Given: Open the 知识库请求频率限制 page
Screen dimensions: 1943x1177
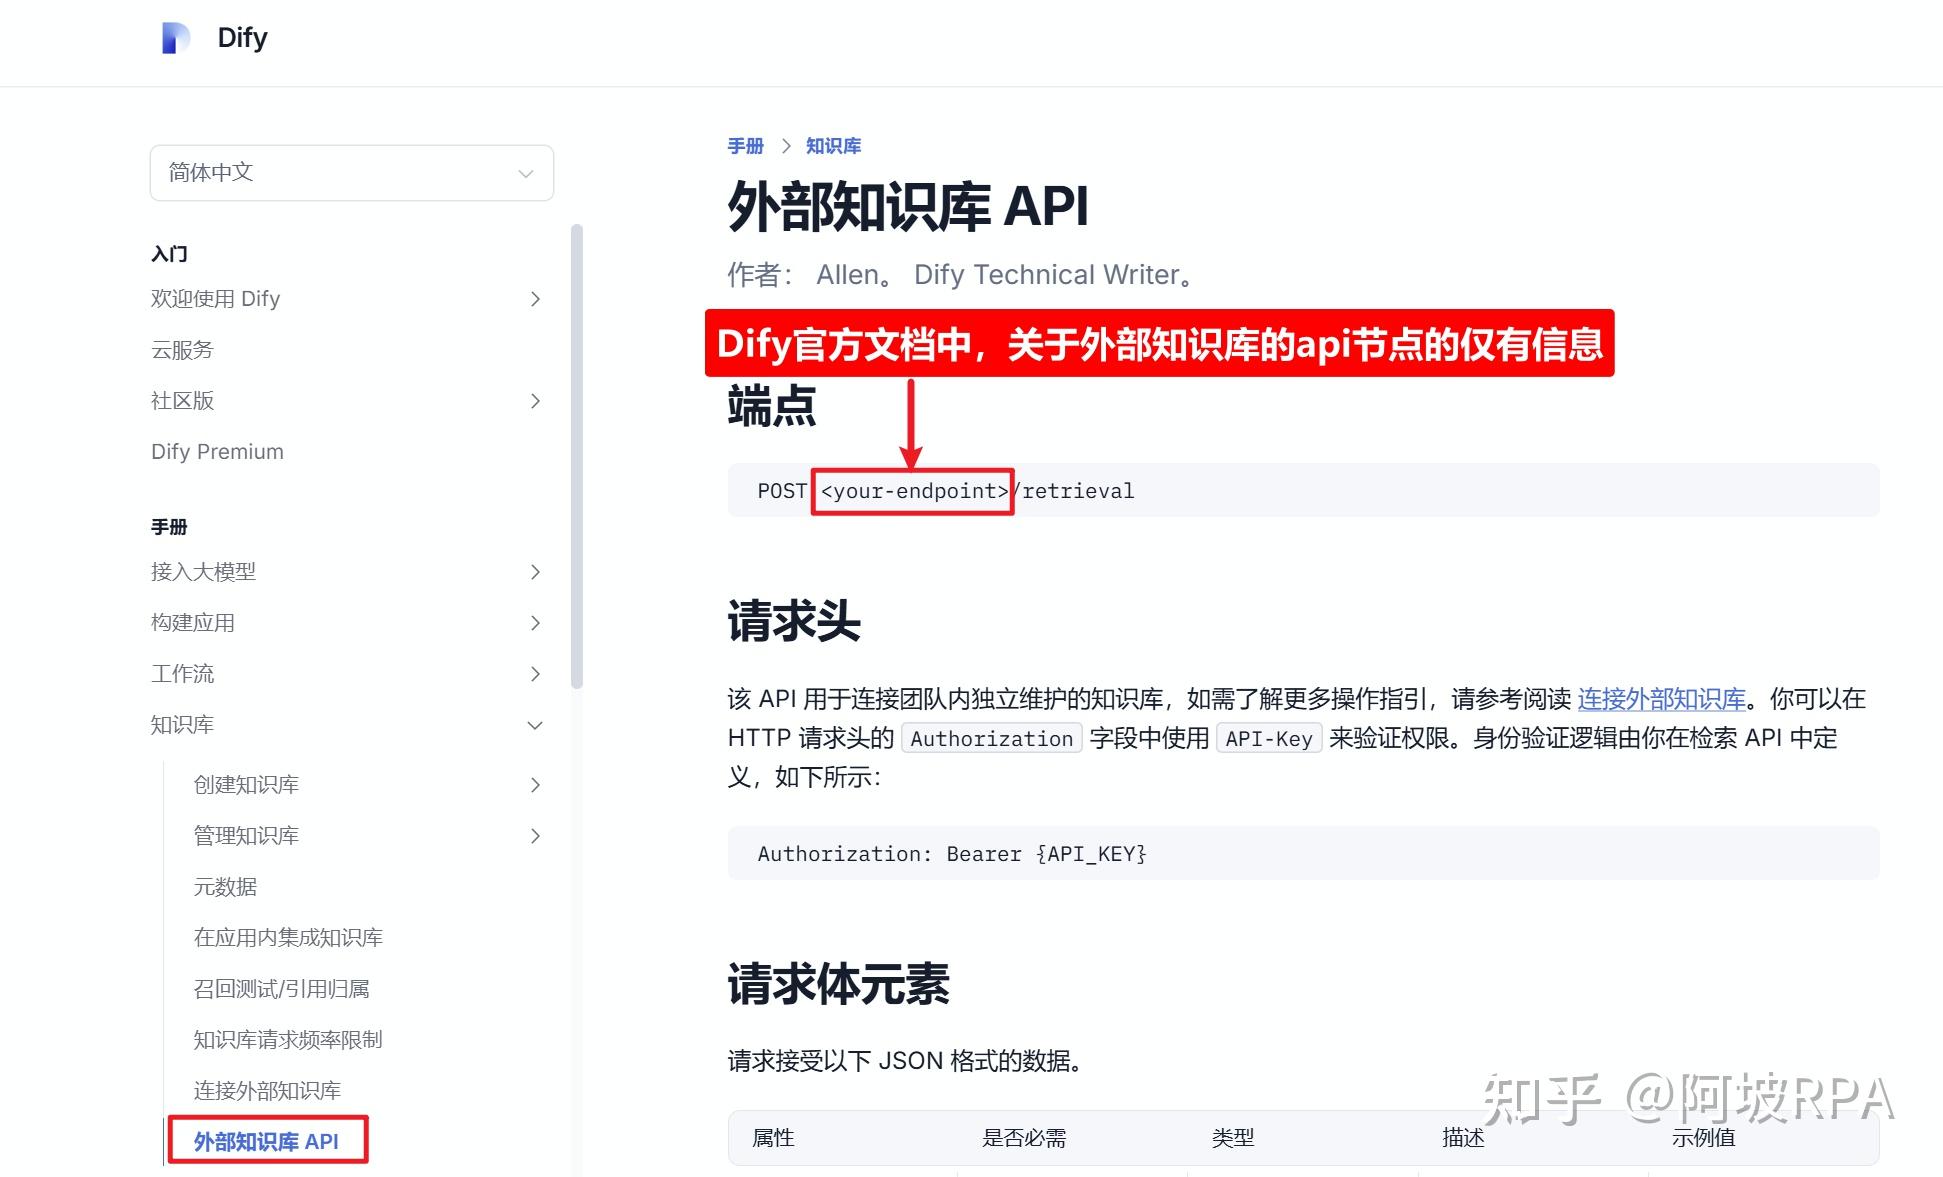Looking at the screenshot, I should (x=287, y=1039).
